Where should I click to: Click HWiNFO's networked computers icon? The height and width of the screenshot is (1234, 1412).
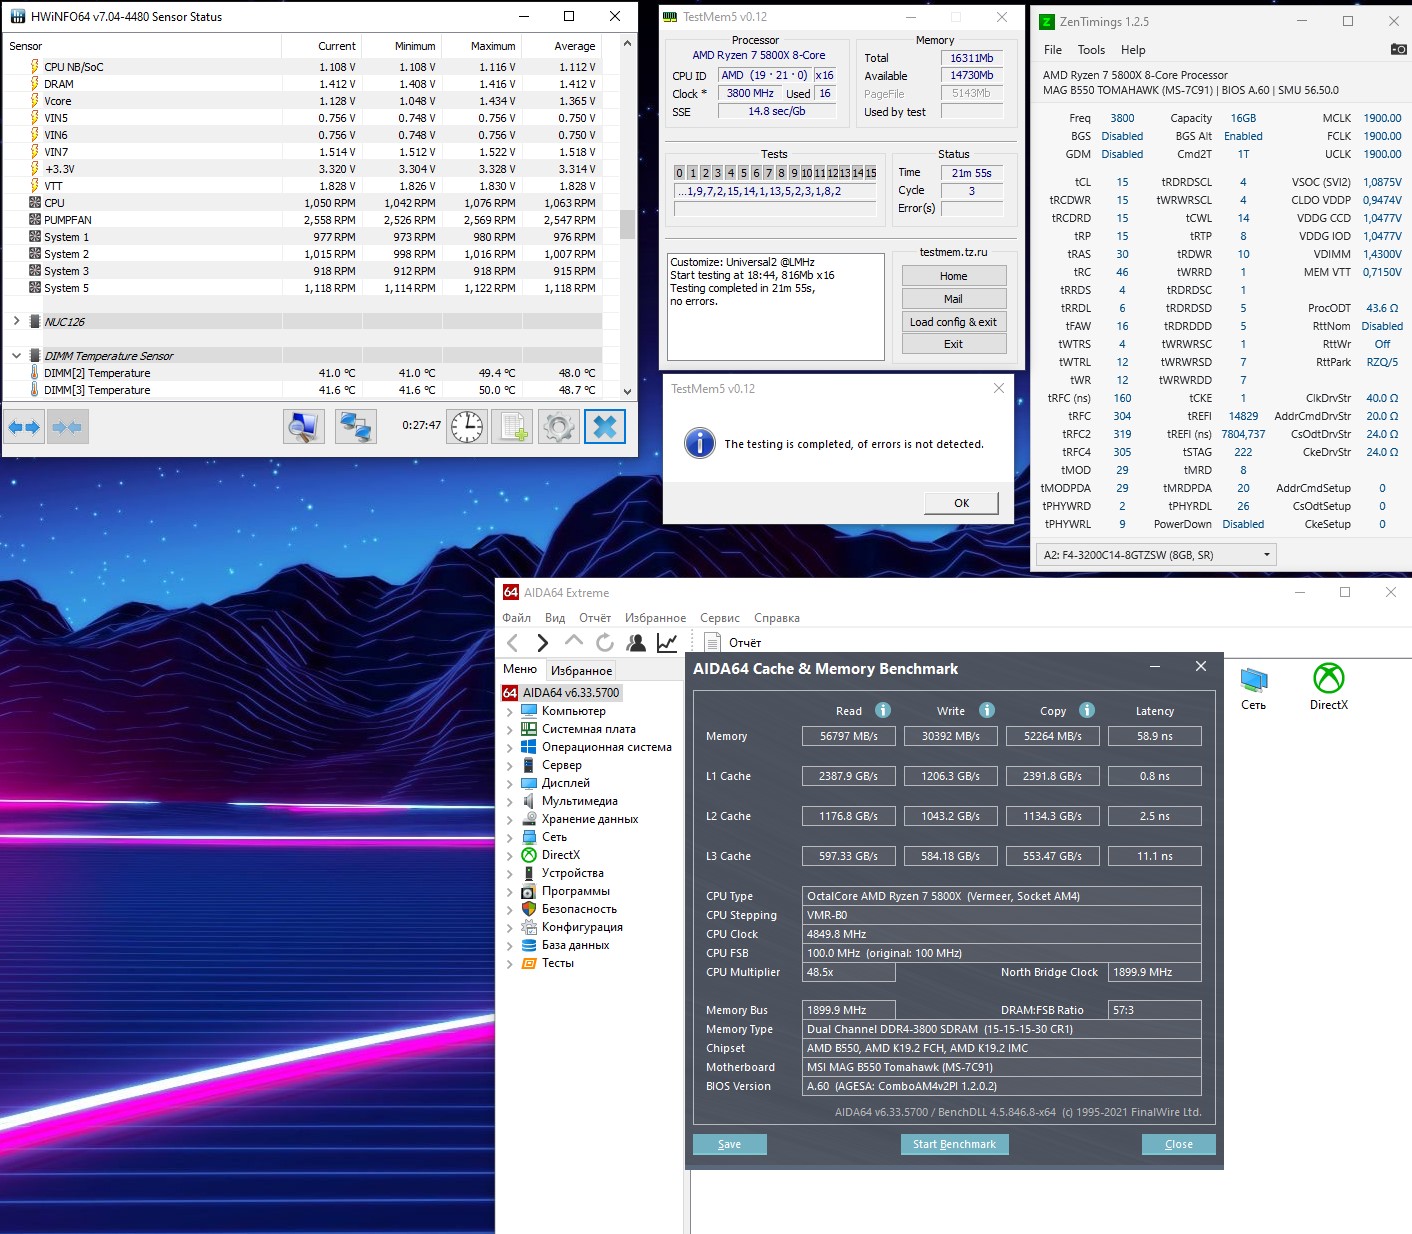click(356, 427)
